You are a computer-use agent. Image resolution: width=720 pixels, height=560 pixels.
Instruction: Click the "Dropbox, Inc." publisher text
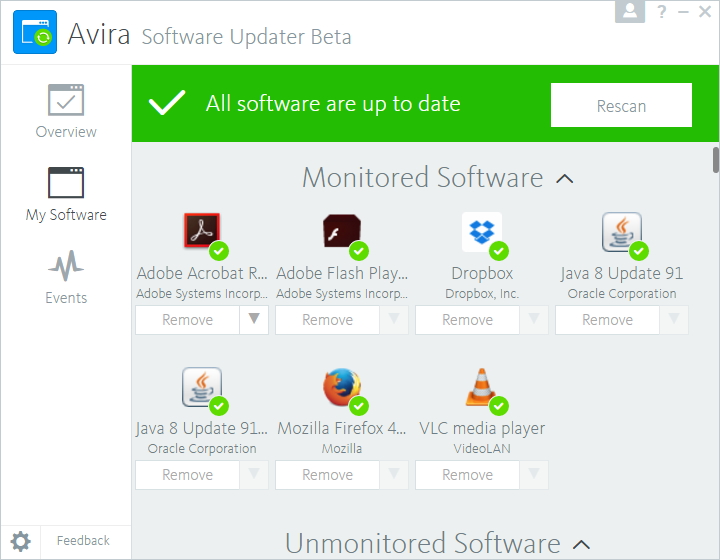482,293
